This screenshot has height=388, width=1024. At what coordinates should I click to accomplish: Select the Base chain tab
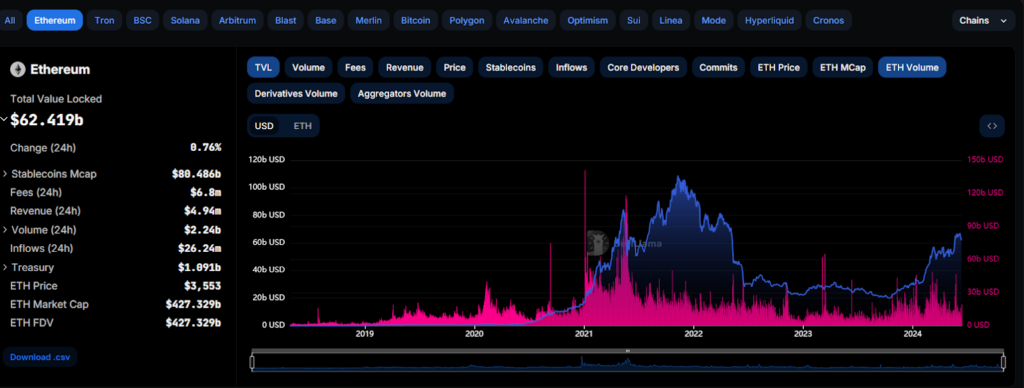(326, 20)
